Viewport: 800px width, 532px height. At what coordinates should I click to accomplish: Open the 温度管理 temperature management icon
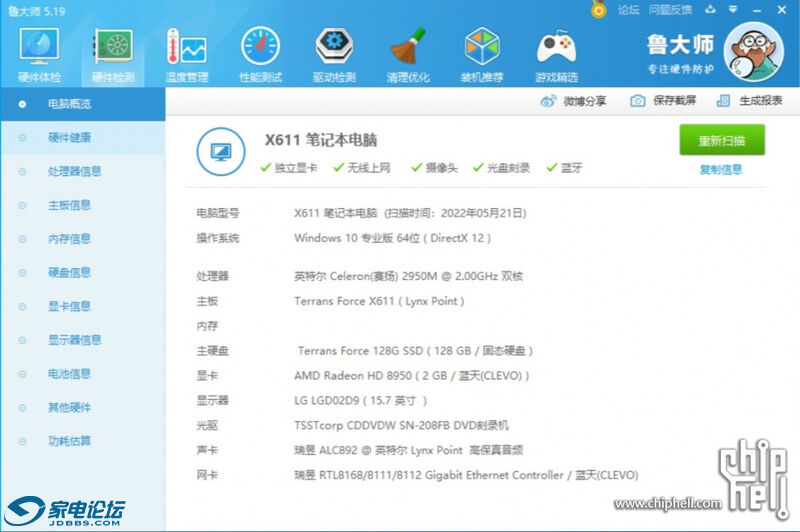coord(186,47)
